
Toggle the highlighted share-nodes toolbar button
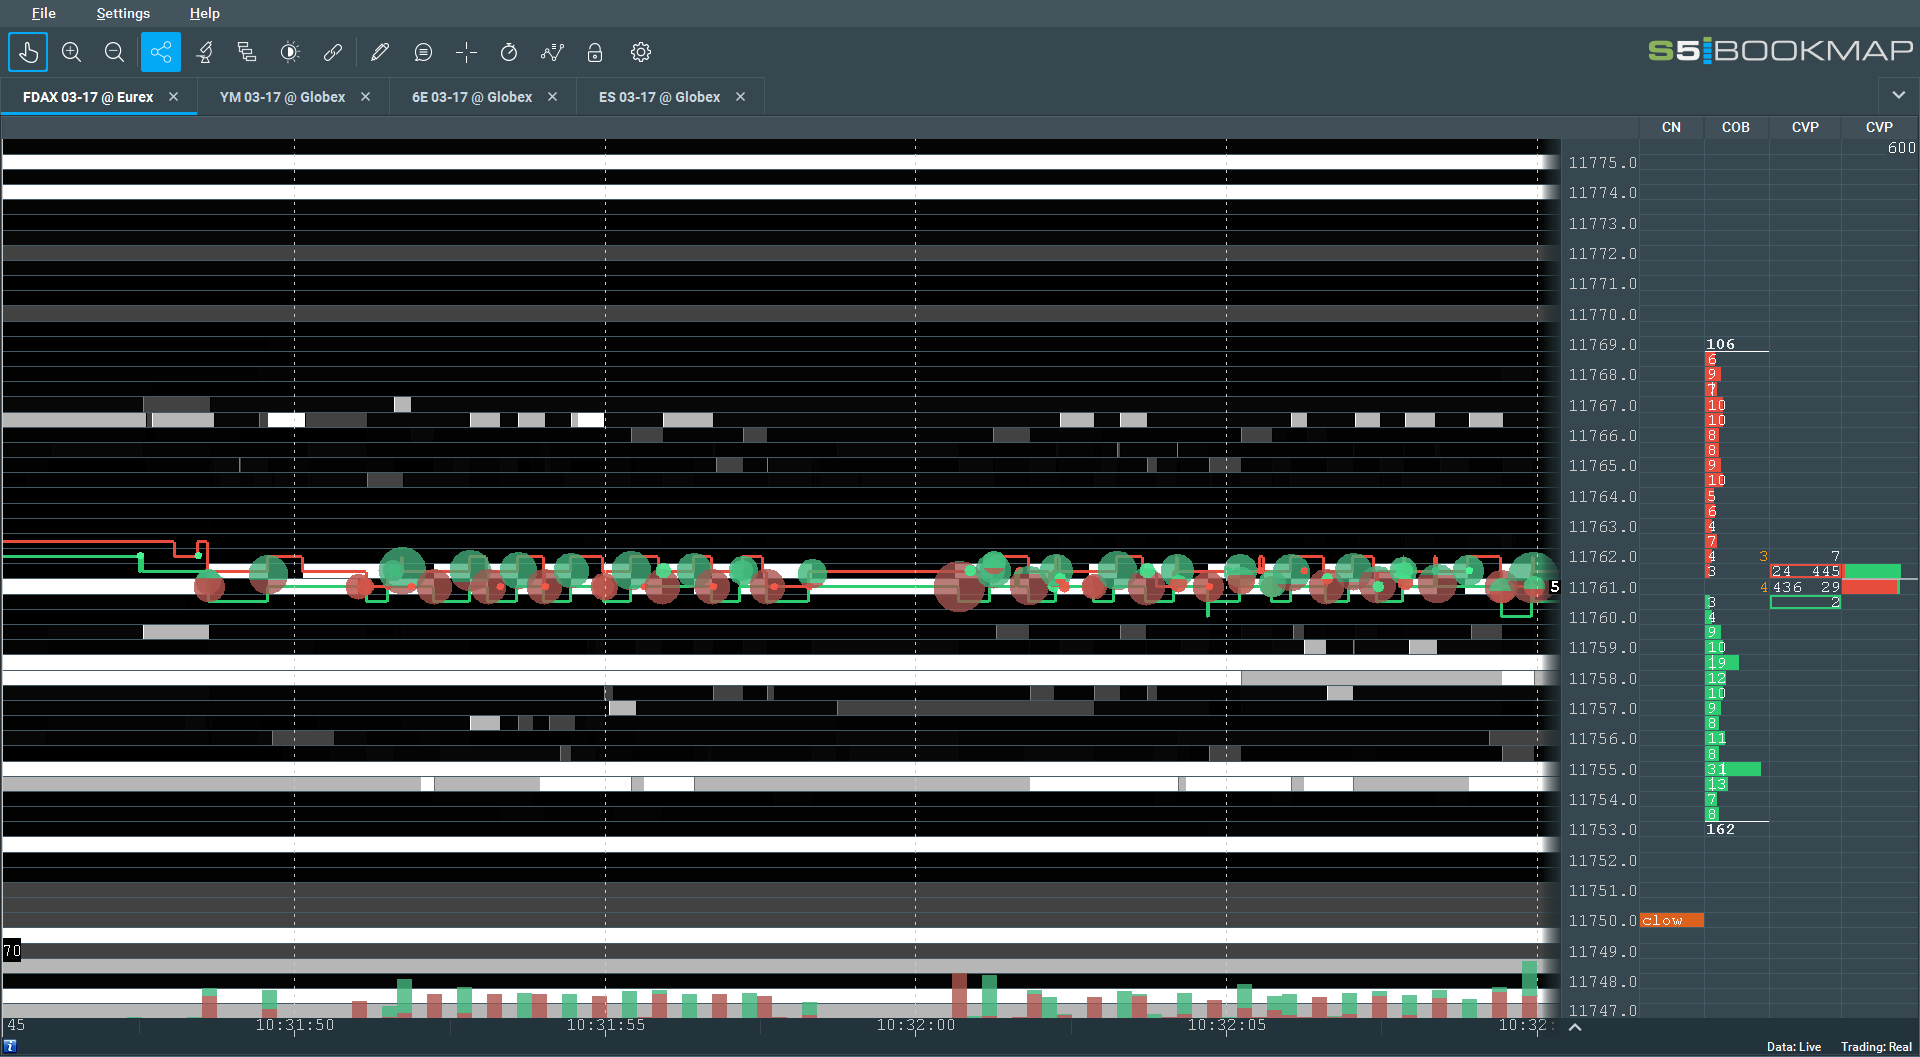coord(161,52)
